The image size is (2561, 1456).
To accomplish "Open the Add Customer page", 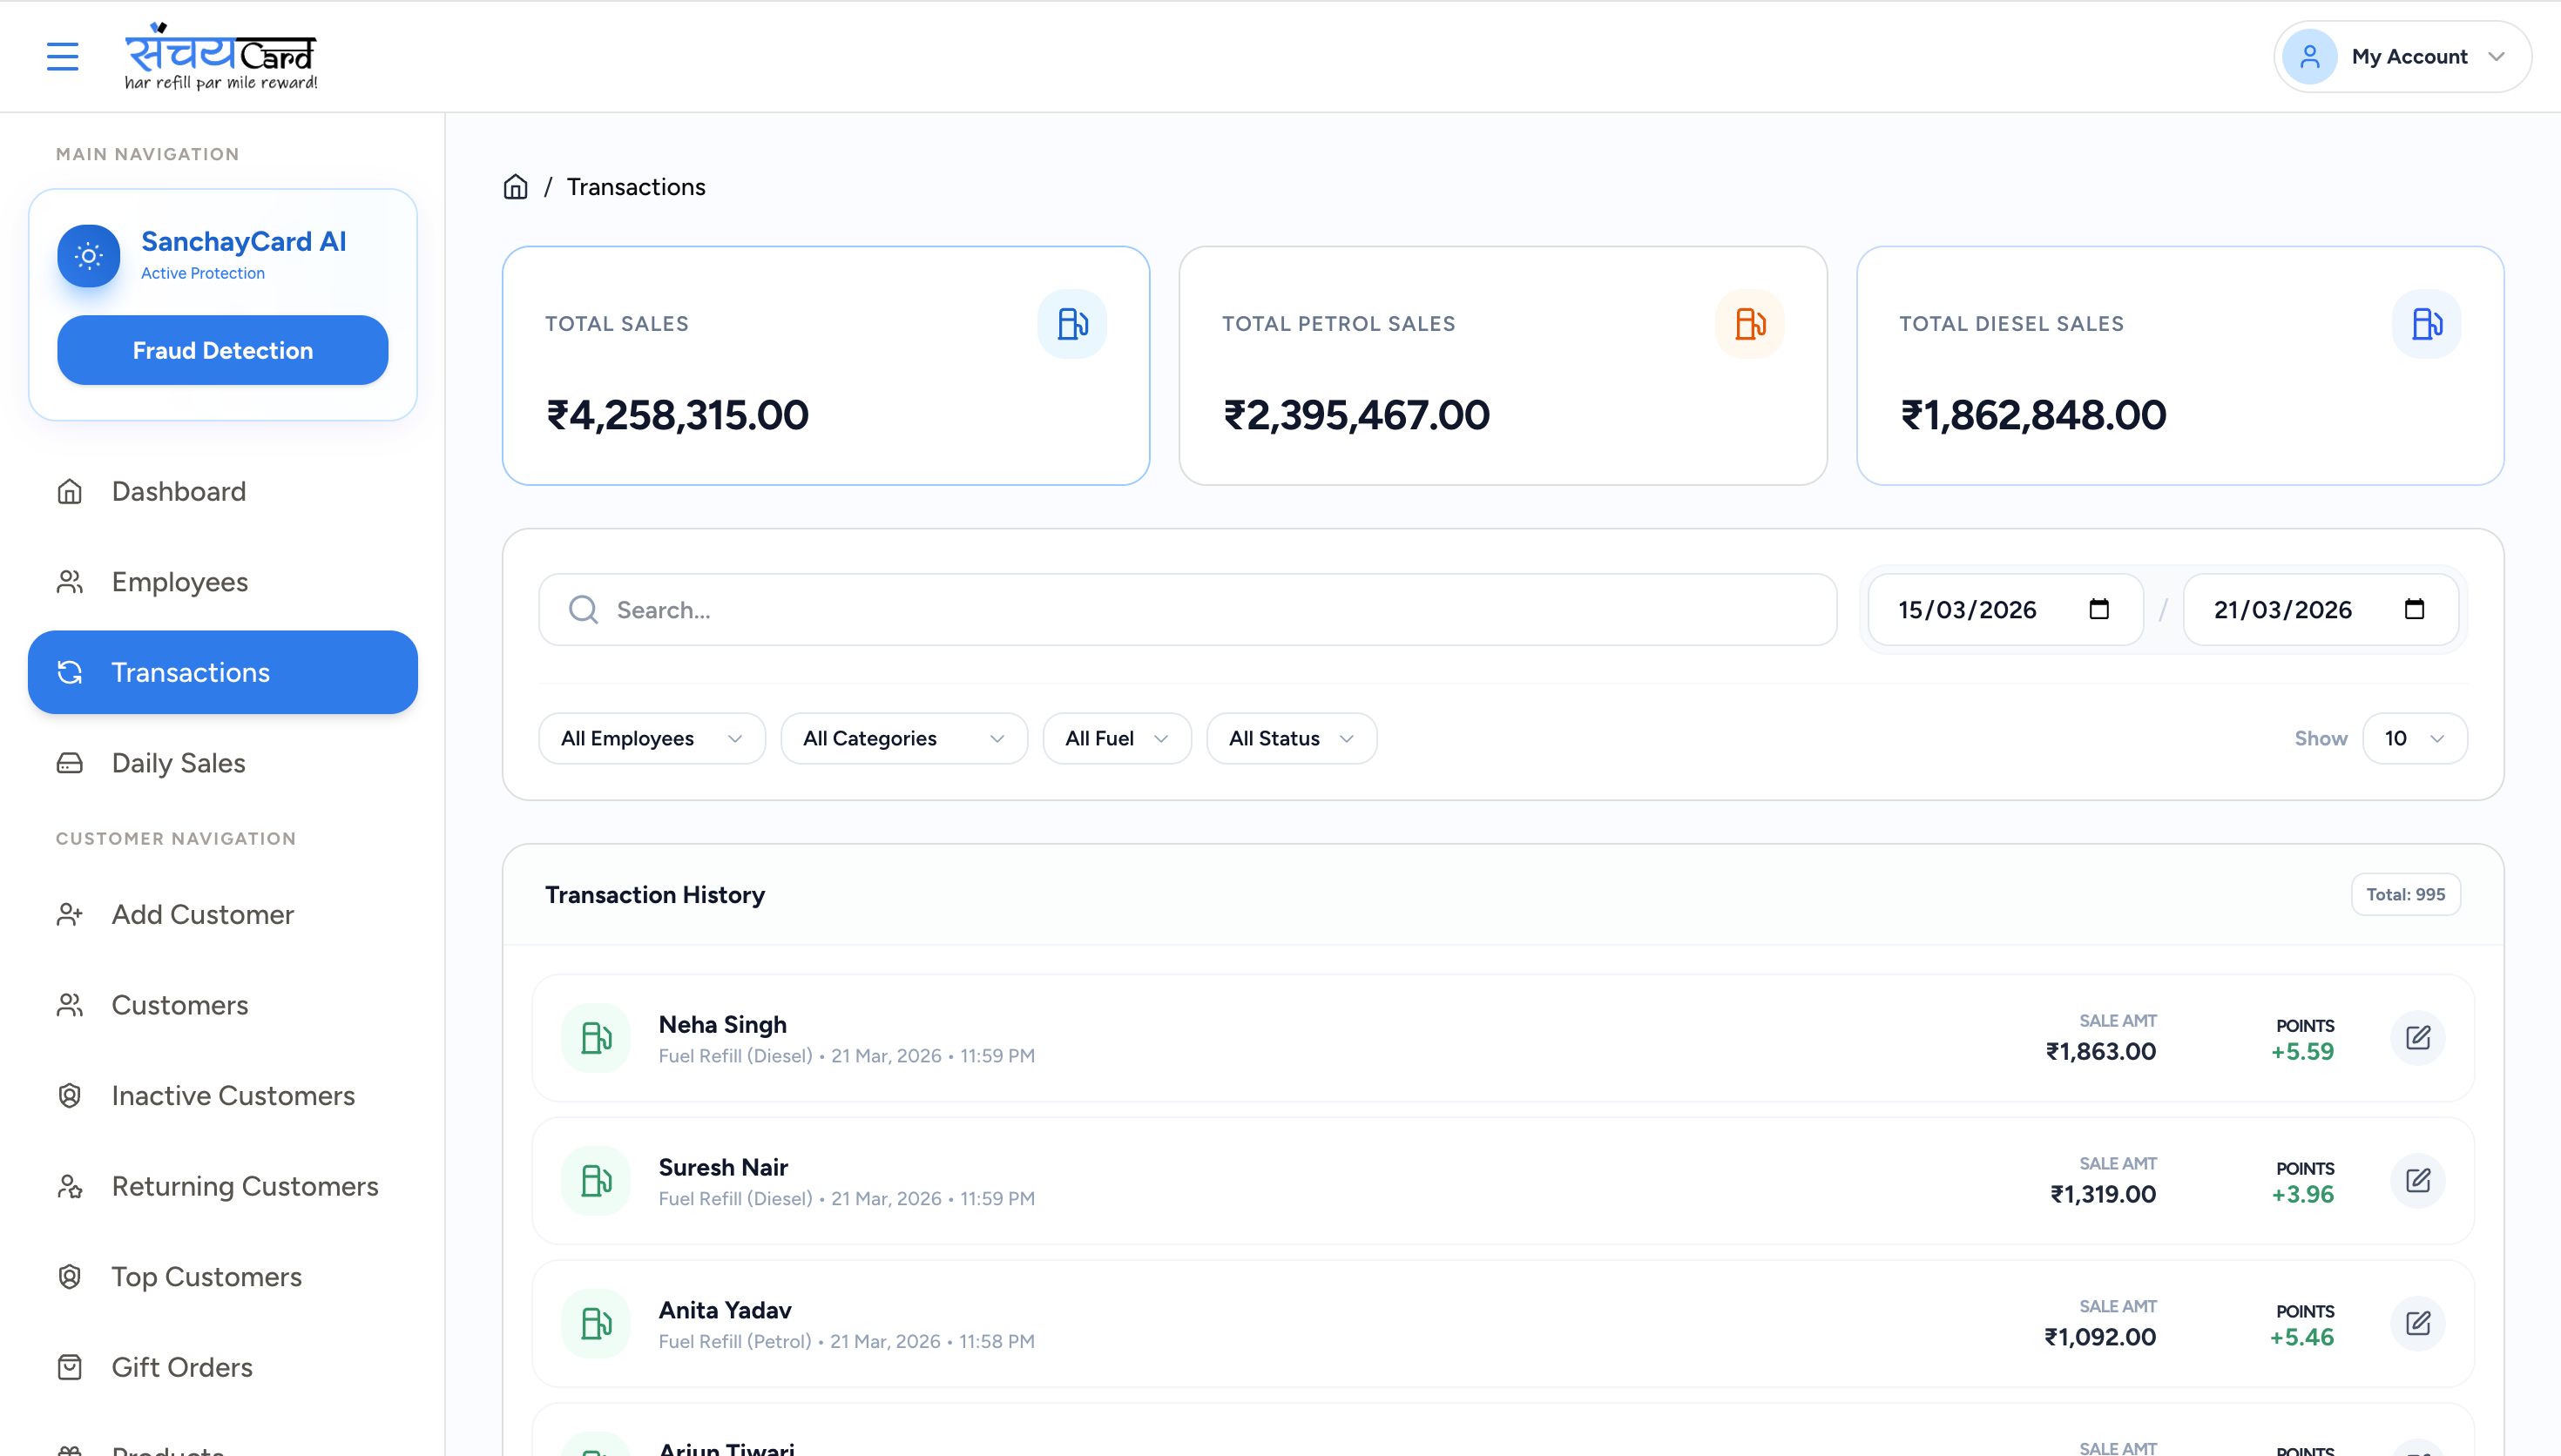I will tap(223, 914).
